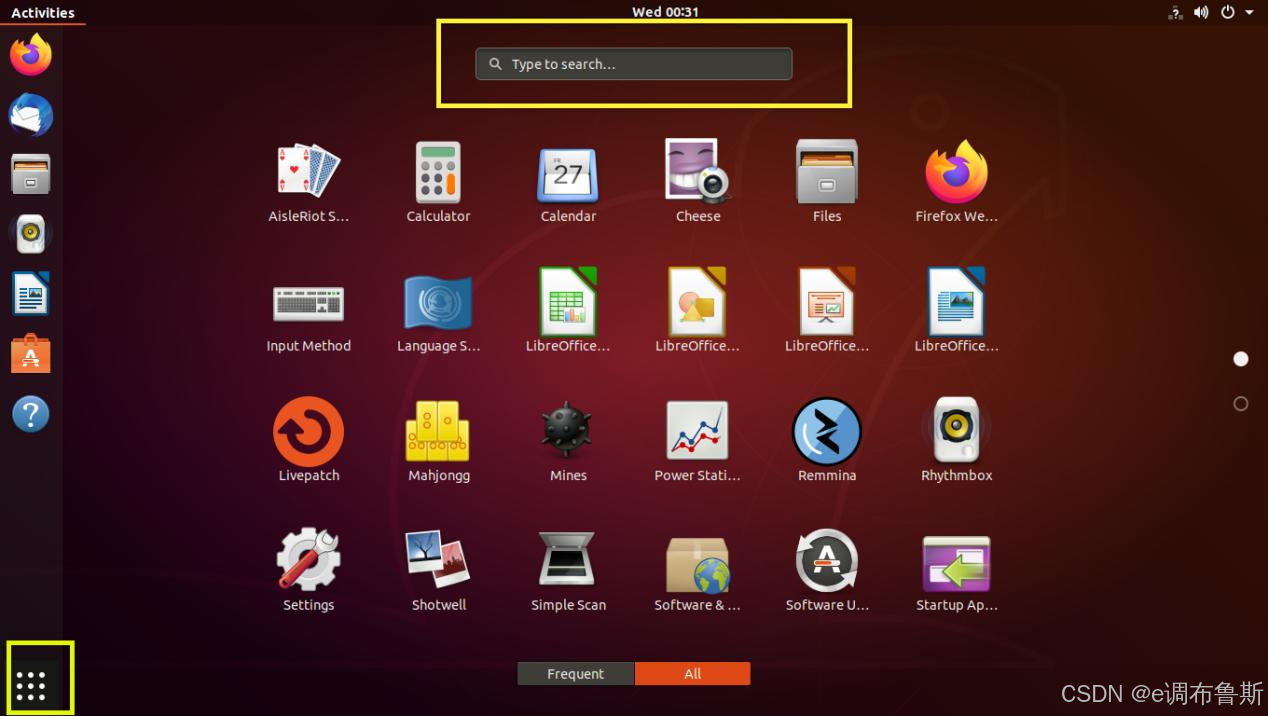This screenshot has width=1268, height=716.
Task: Click the Type to search field
Action: point(634,64)
